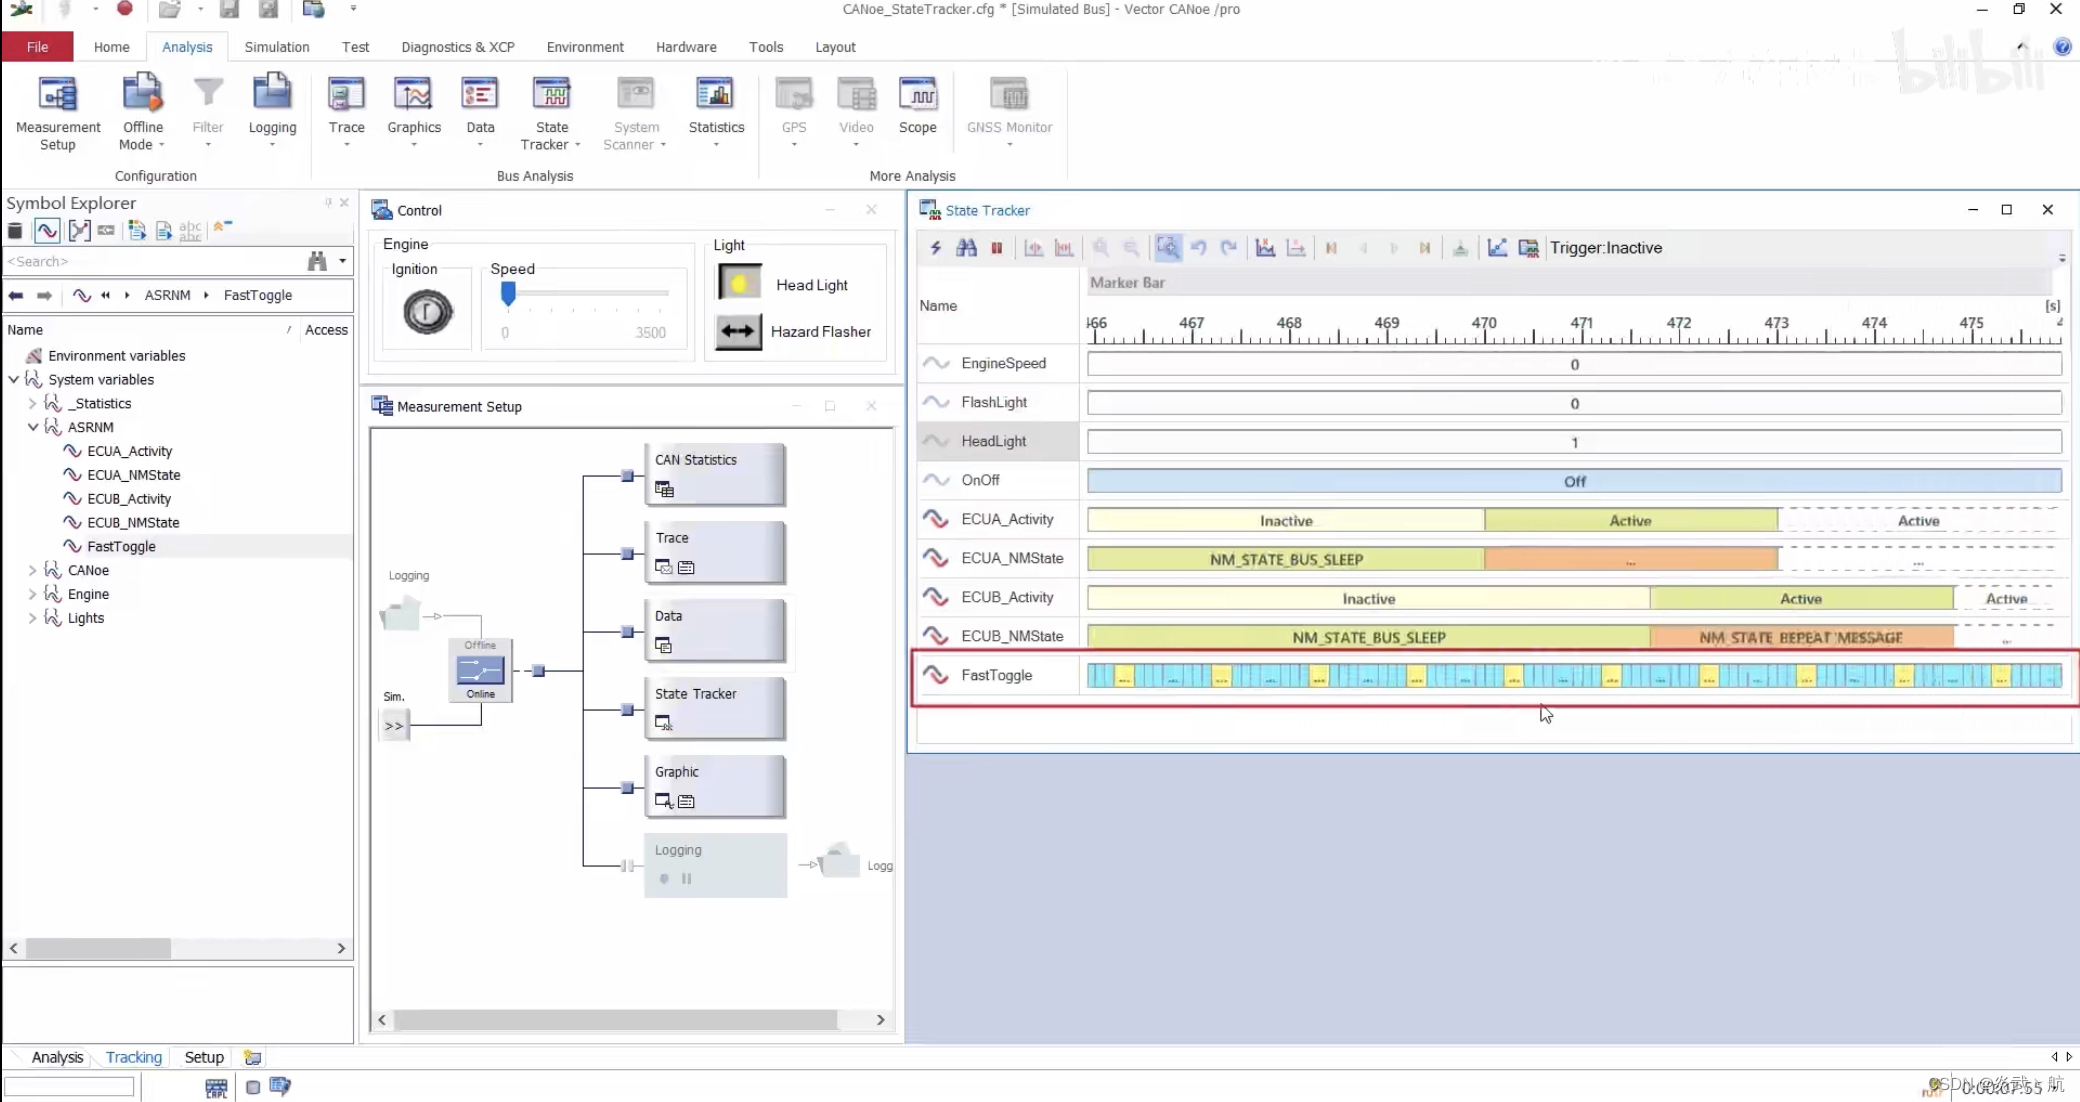
Task: Open Measurement Setup from ribbon
Action: (58, 95)
